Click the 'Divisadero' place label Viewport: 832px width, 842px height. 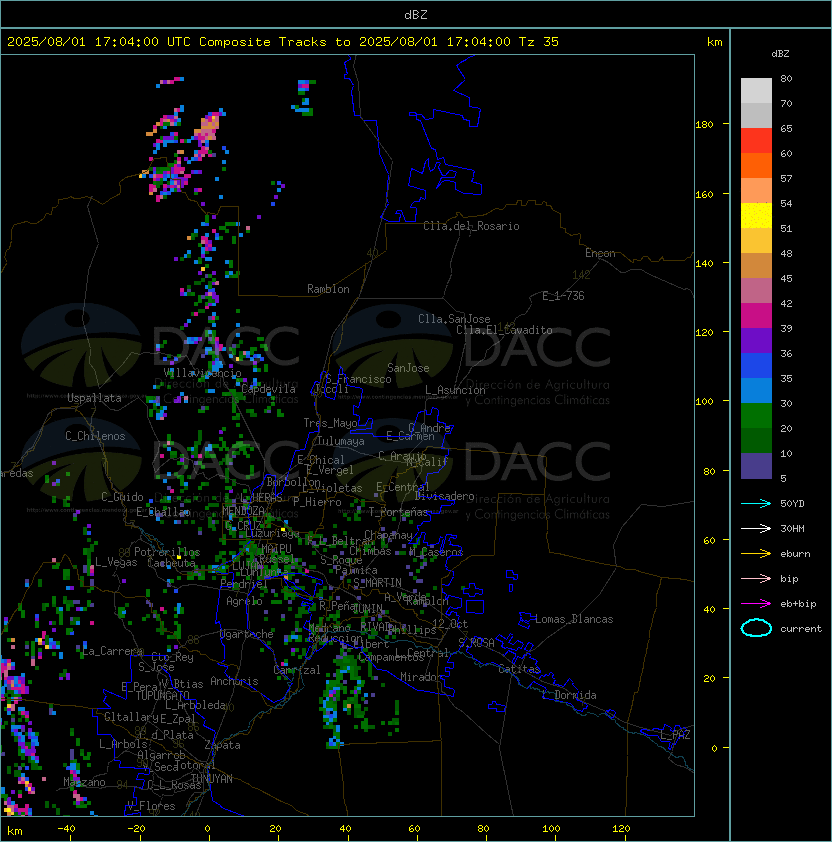[x=445, y=496]
